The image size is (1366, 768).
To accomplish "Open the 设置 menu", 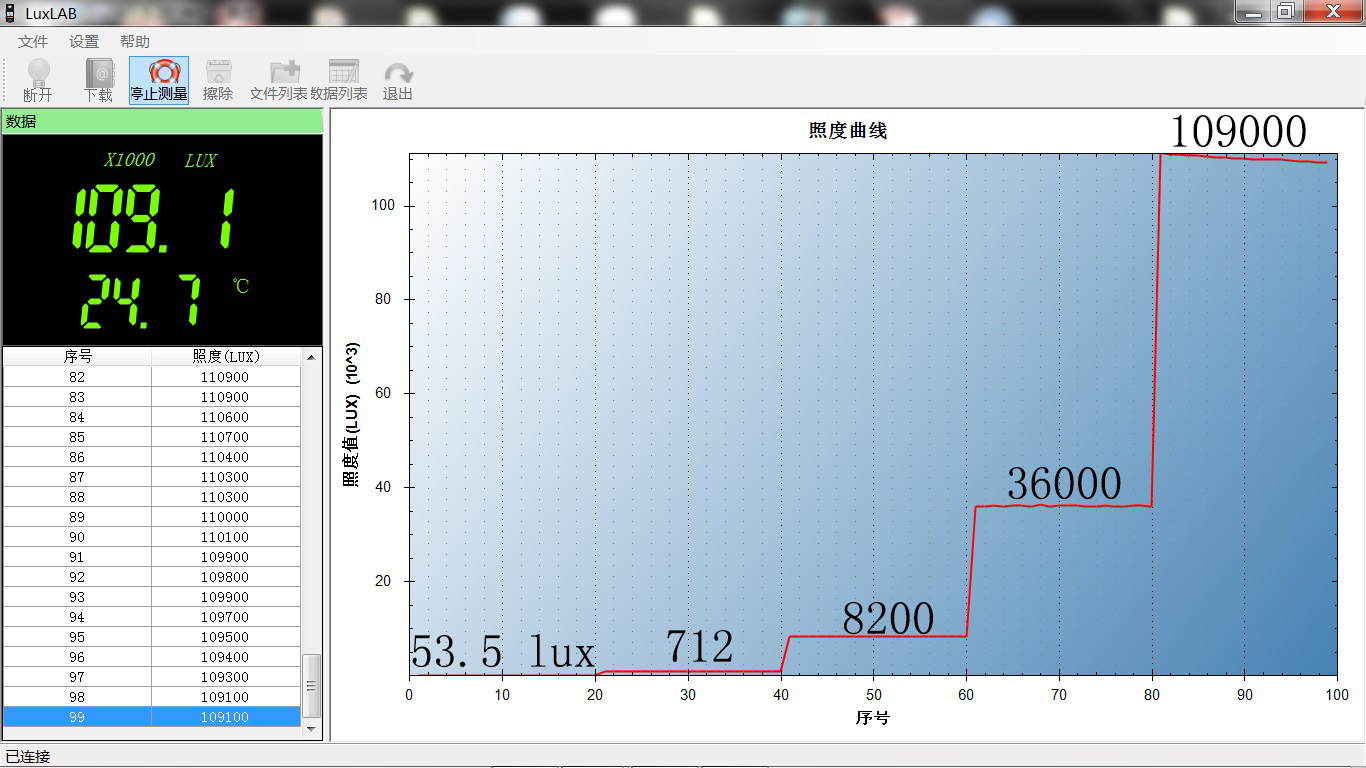I will (84, 41).
